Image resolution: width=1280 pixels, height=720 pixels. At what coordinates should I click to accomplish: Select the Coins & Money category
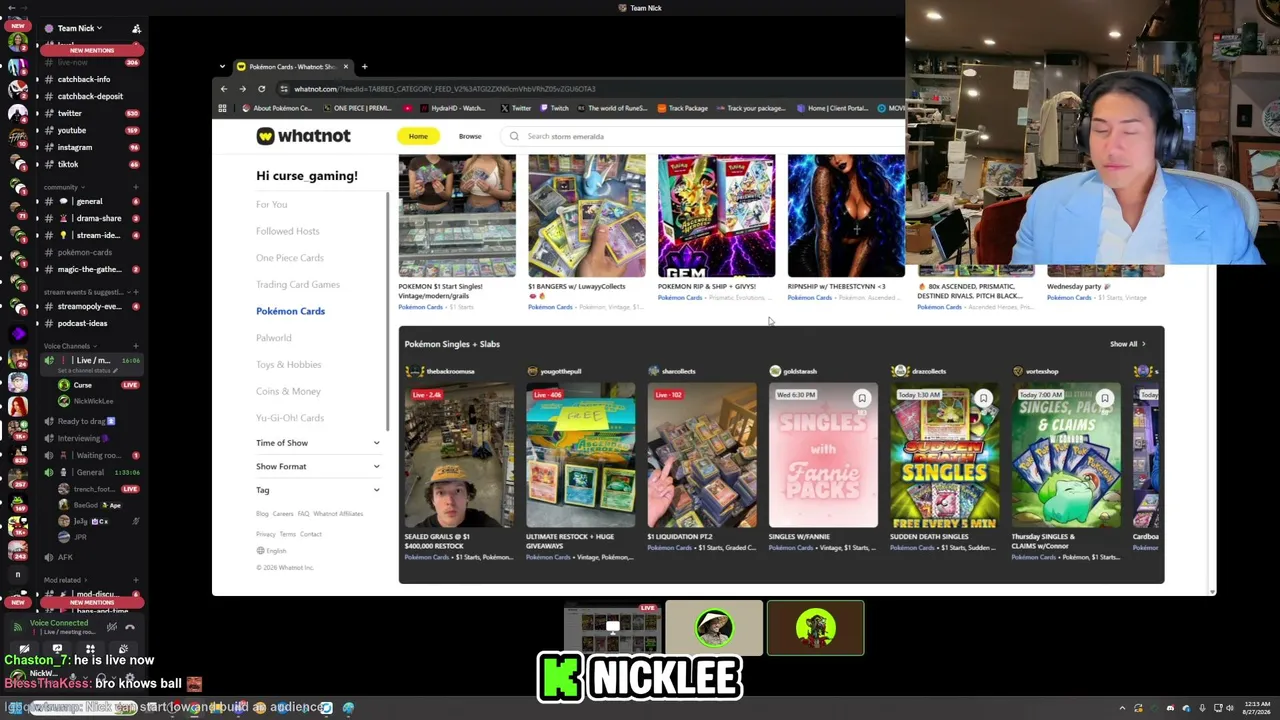point(288,391)
